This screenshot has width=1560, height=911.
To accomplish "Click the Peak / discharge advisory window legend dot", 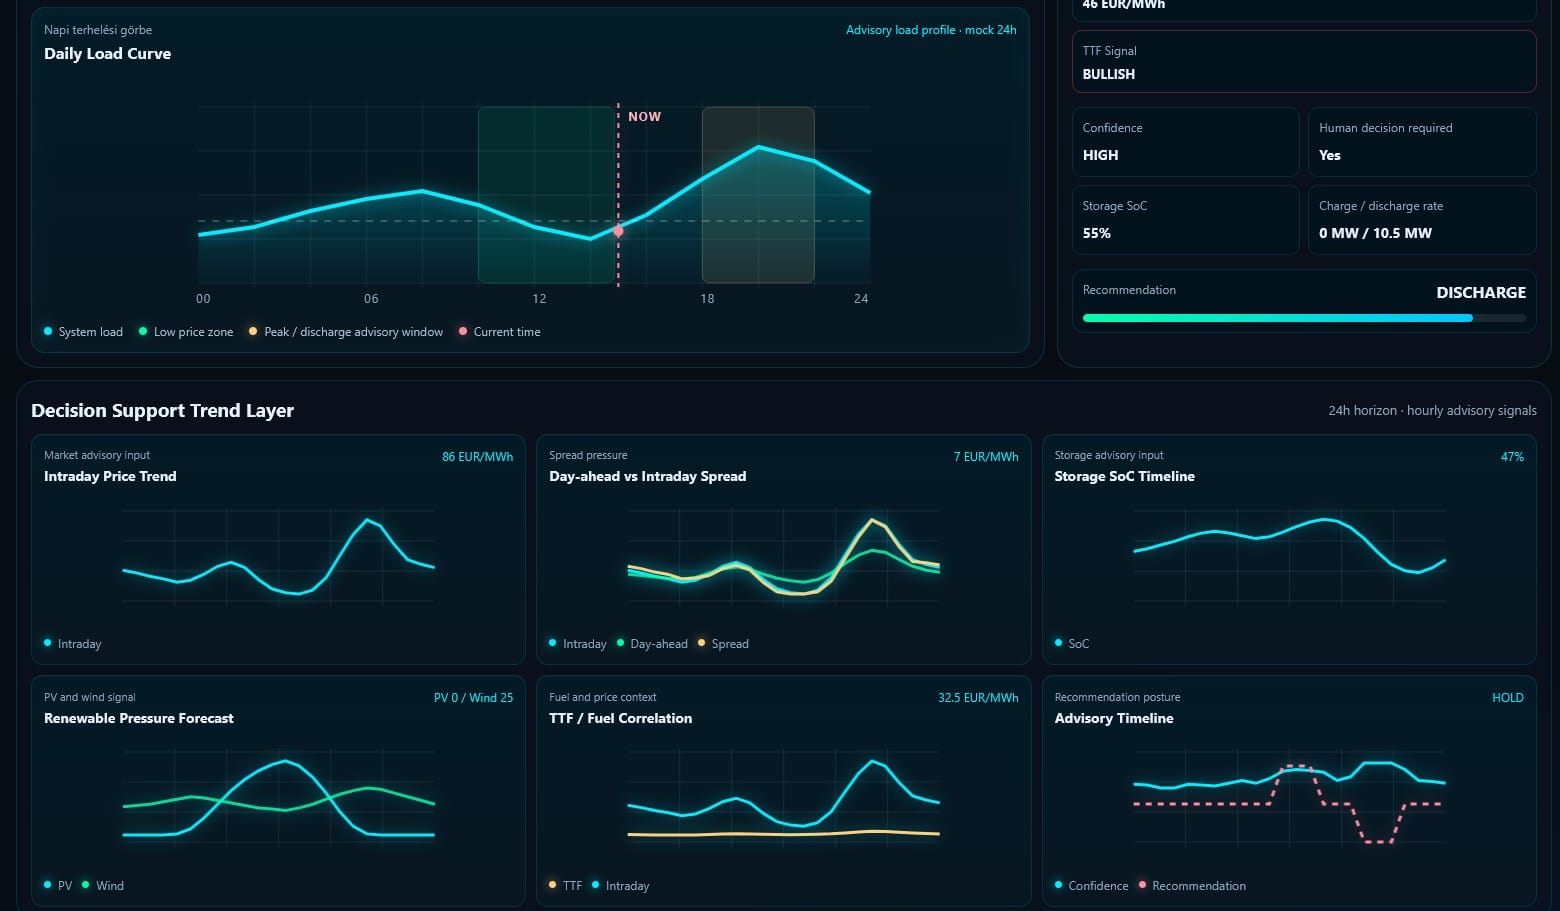I will pos(253,331).
